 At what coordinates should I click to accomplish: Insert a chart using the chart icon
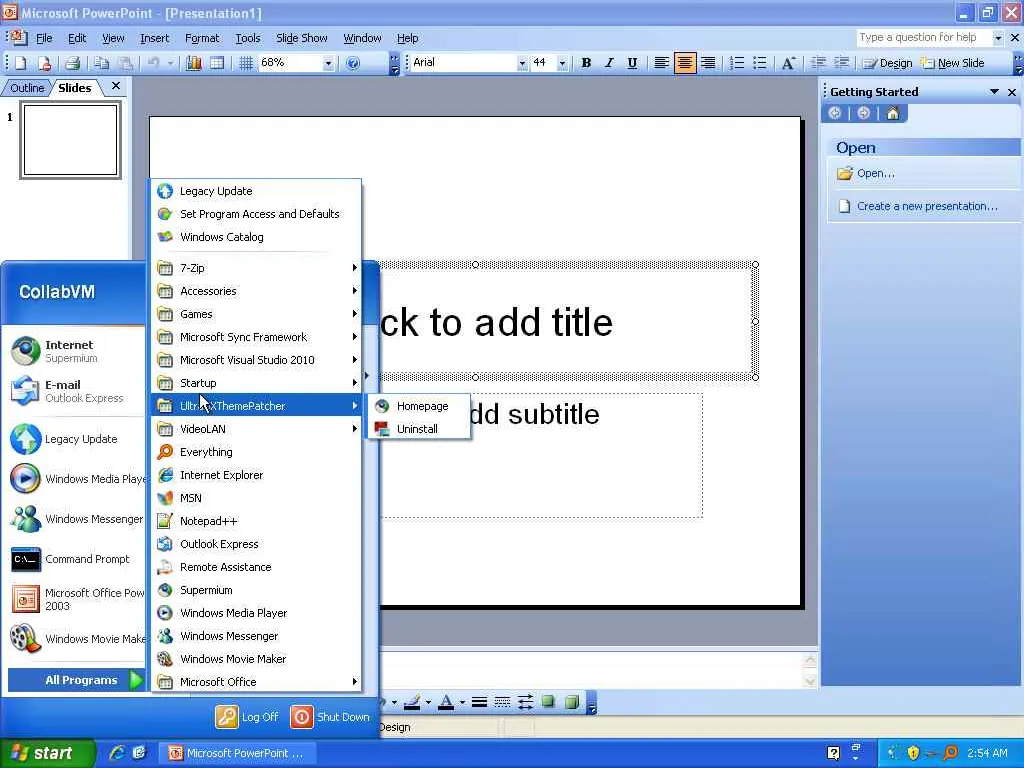[194, 63]
